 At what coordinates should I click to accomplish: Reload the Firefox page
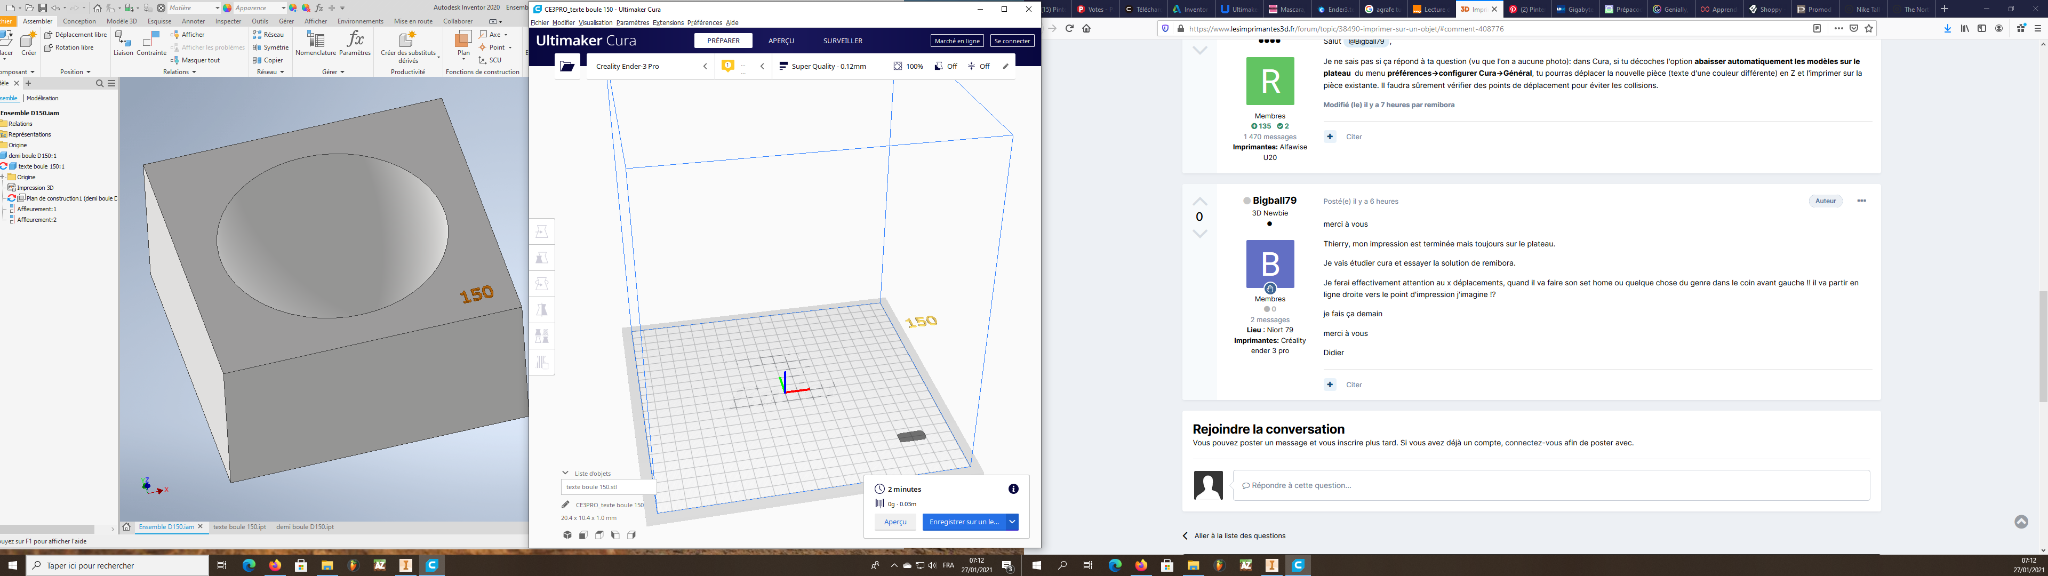(x=1069, y=28)
